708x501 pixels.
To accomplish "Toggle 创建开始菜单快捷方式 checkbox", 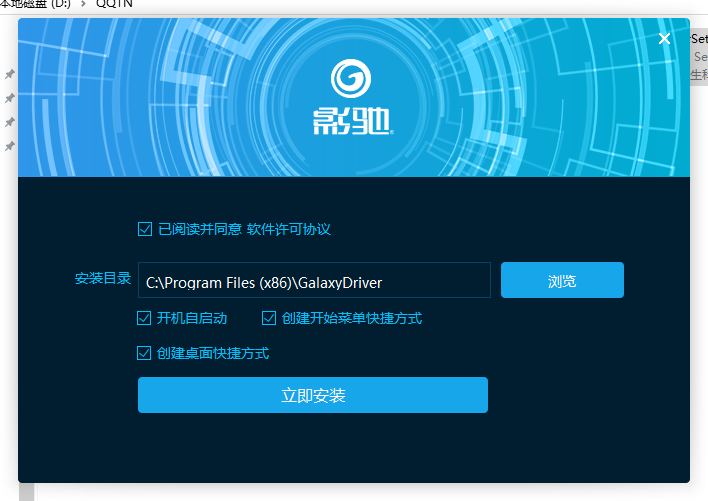I will [269, 318].
